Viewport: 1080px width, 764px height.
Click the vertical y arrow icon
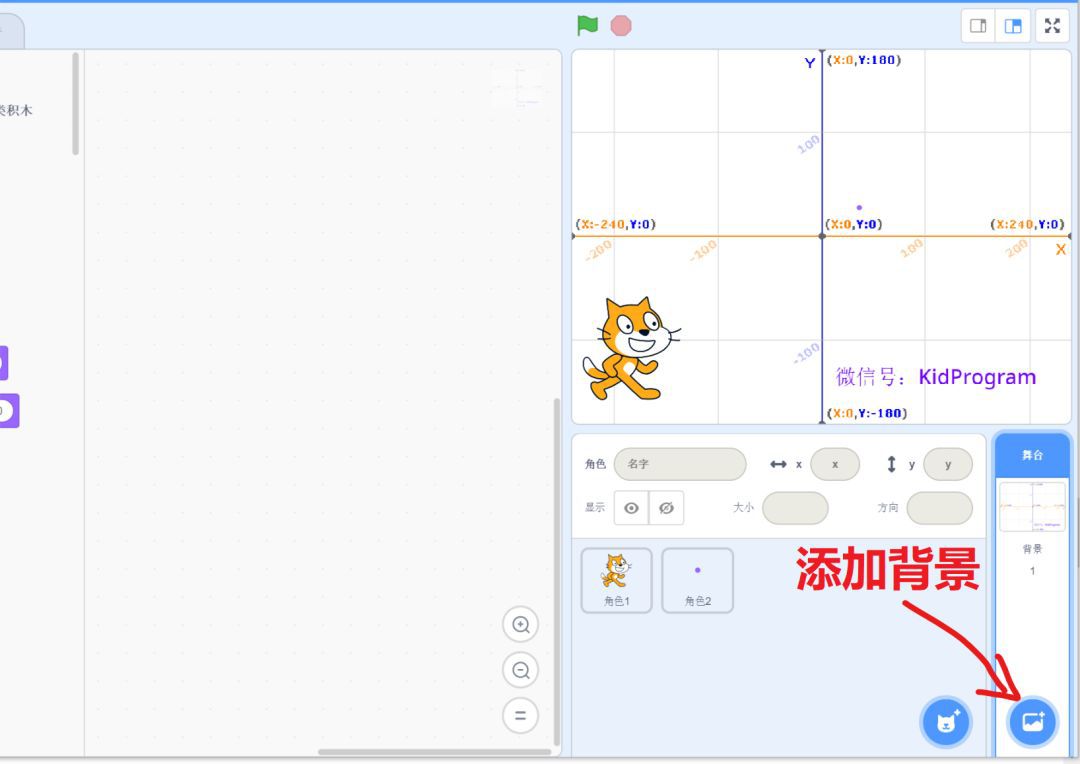pyautogui.click(x=891, y=464)
